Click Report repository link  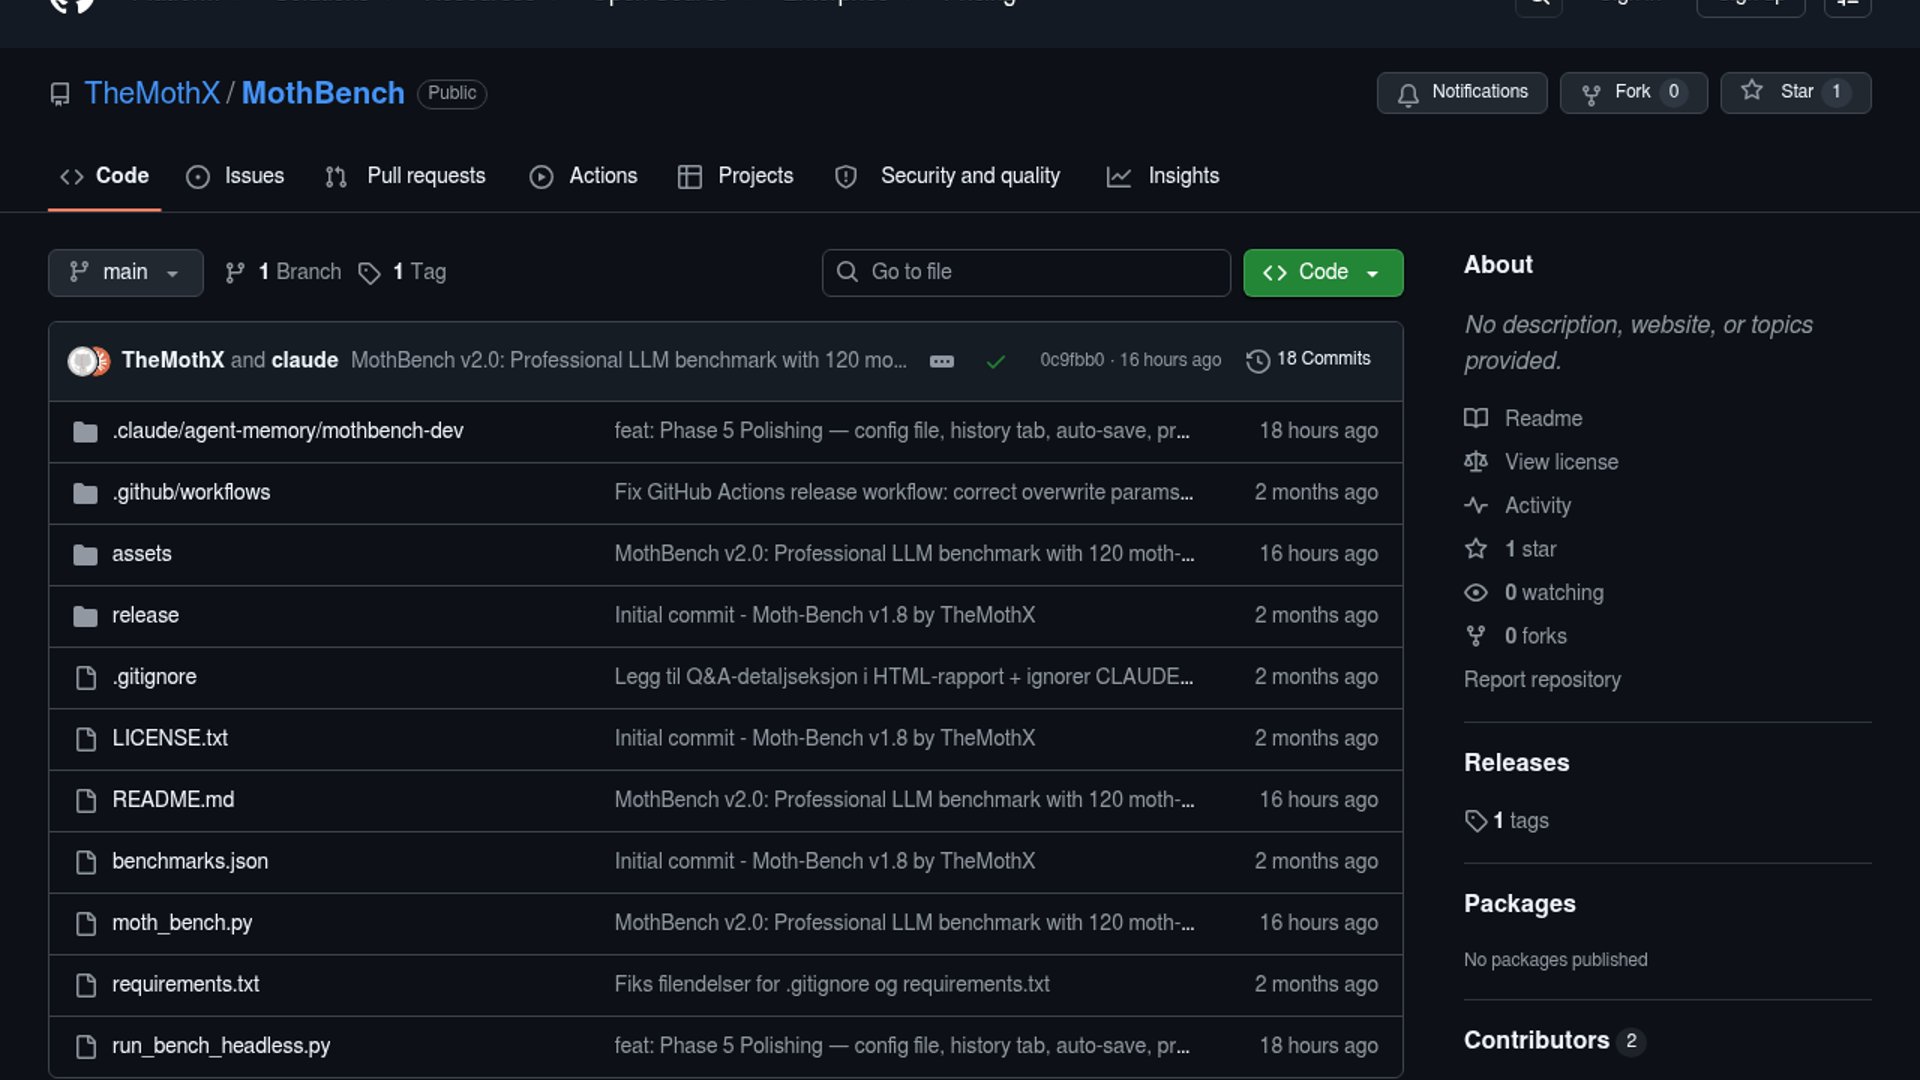click(x=1542, y=680)
